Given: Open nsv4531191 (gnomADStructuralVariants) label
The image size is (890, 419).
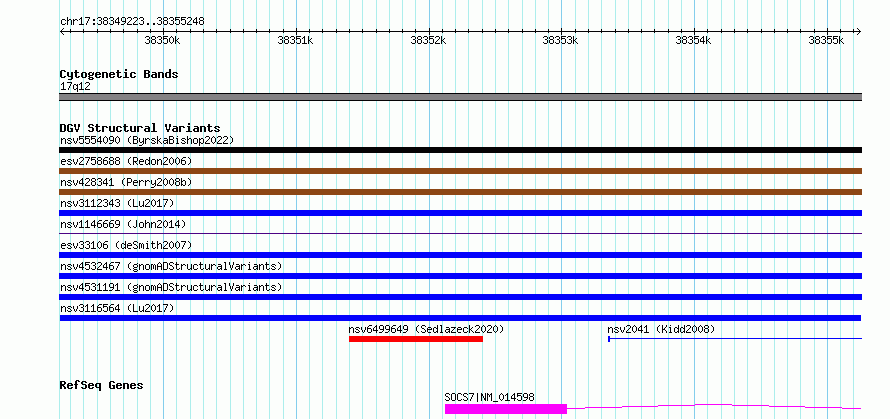Looking at the screenshot, I should [171, 287].
